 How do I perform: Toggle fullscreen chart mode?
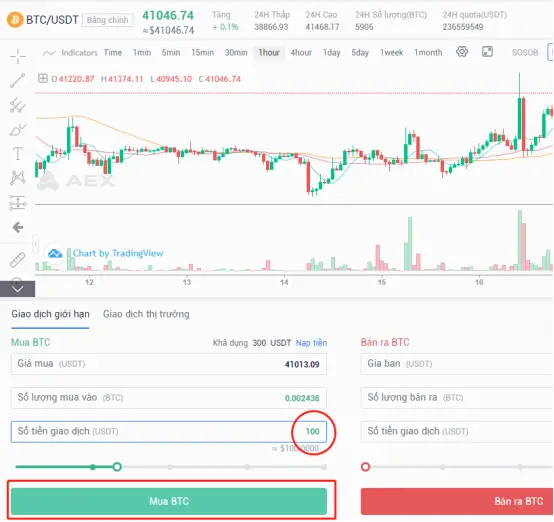(488, 52)
